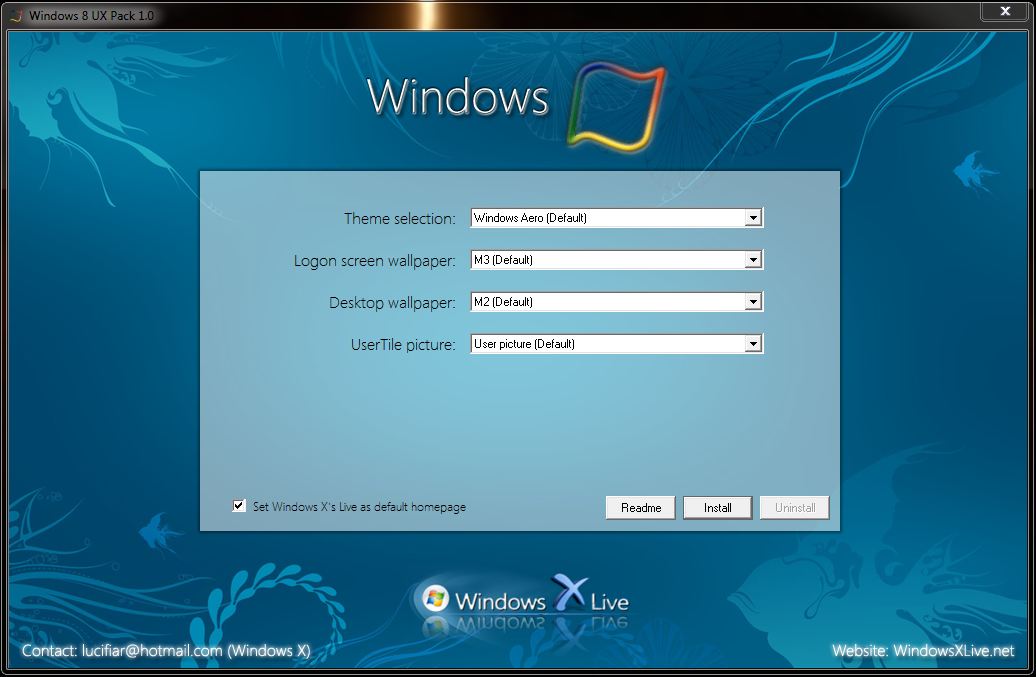
Task: Click the UserTile picture label
Action: coord(403,344)
